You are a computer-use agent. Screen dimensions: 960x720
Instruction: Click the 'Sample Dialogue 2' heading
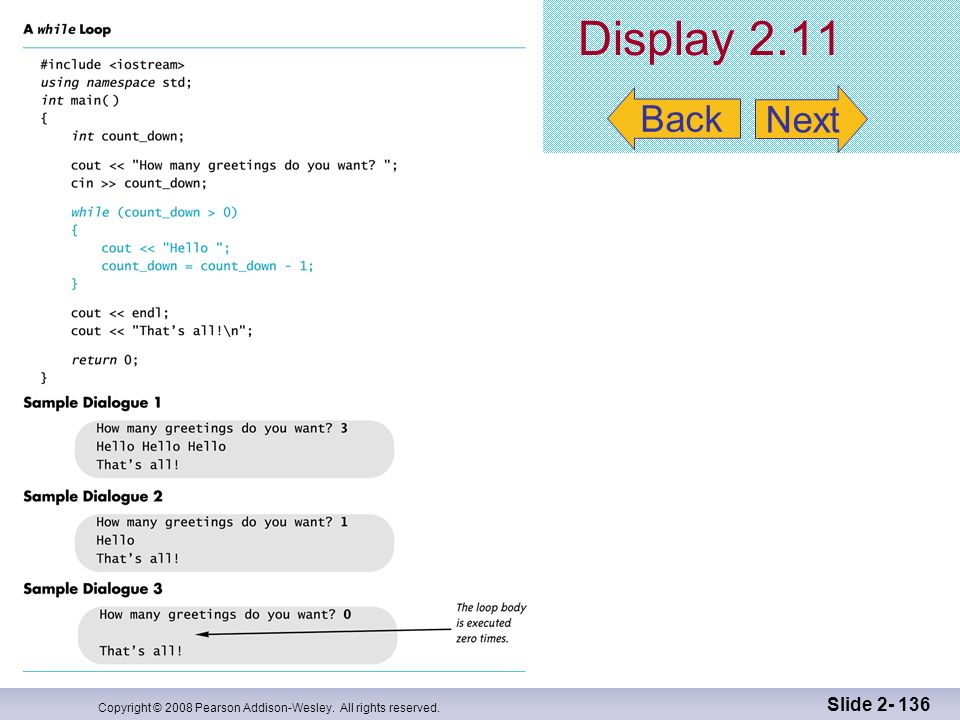(x=93, y=496)
